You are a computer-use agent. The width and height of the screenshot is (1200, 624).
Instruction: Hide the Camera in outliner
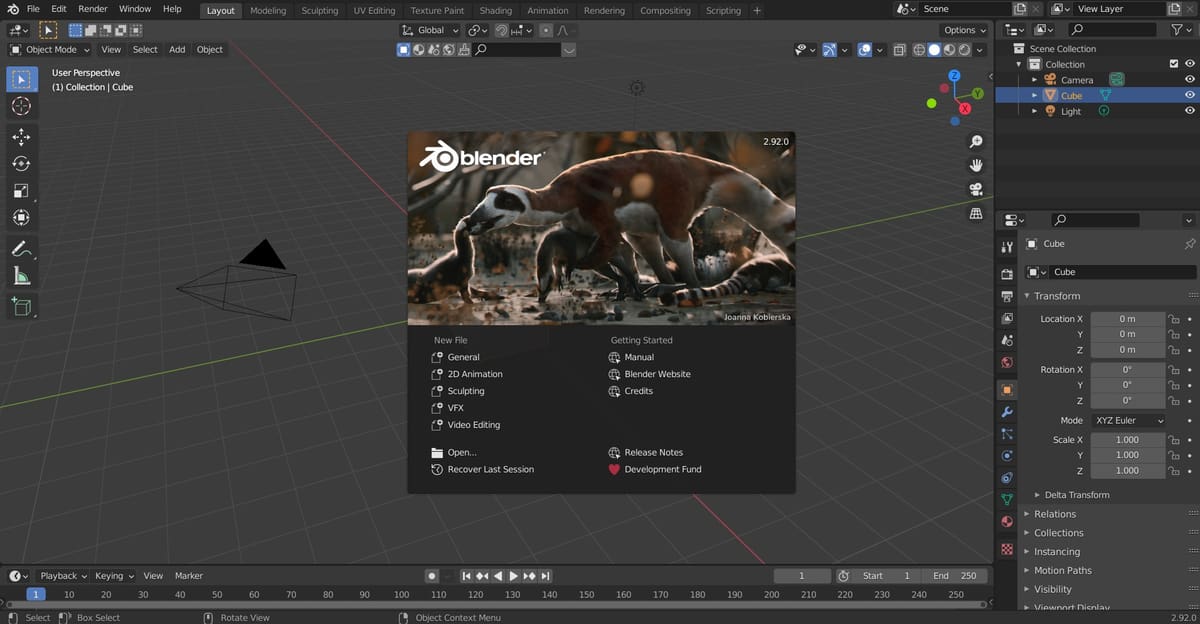(x=1190, y=80)
